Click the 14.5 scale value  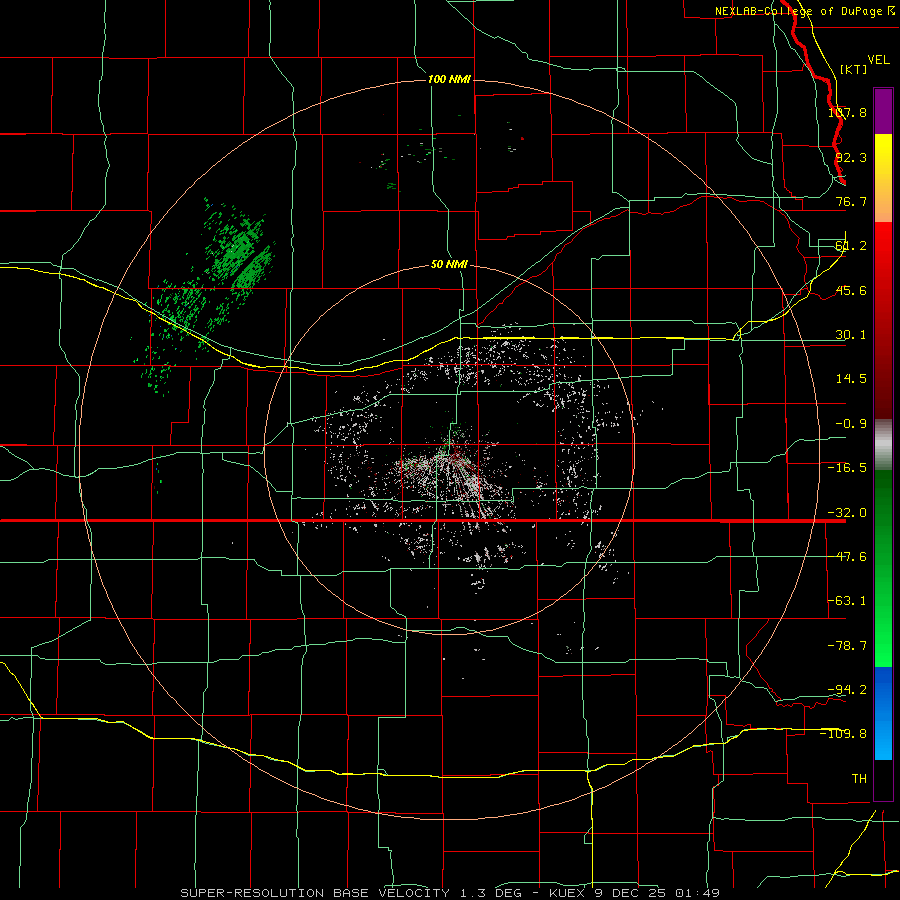(851, 379)
